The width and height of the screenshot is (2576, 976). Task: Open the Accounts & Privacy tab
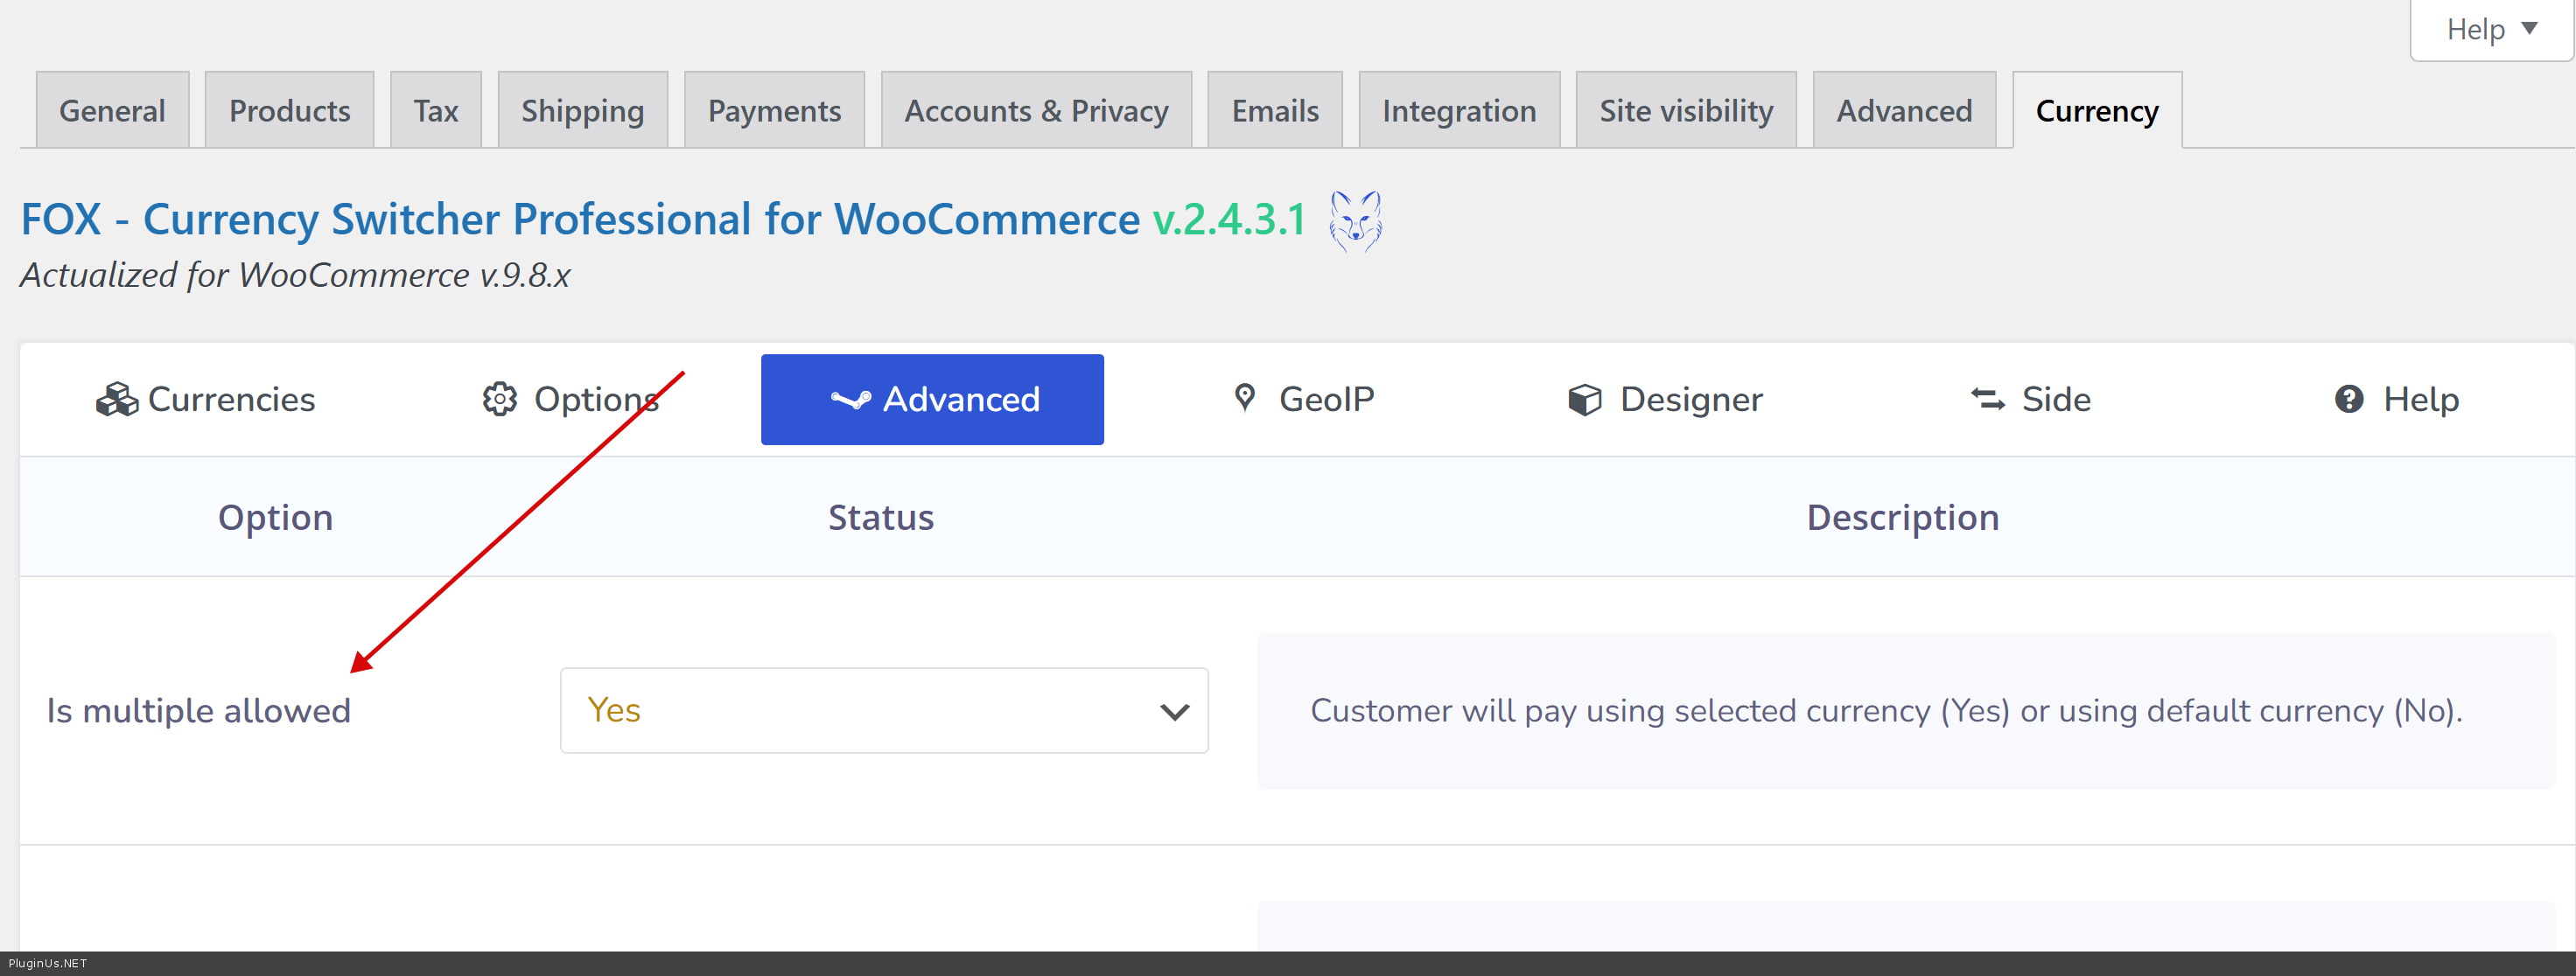tap(1036, 111)
